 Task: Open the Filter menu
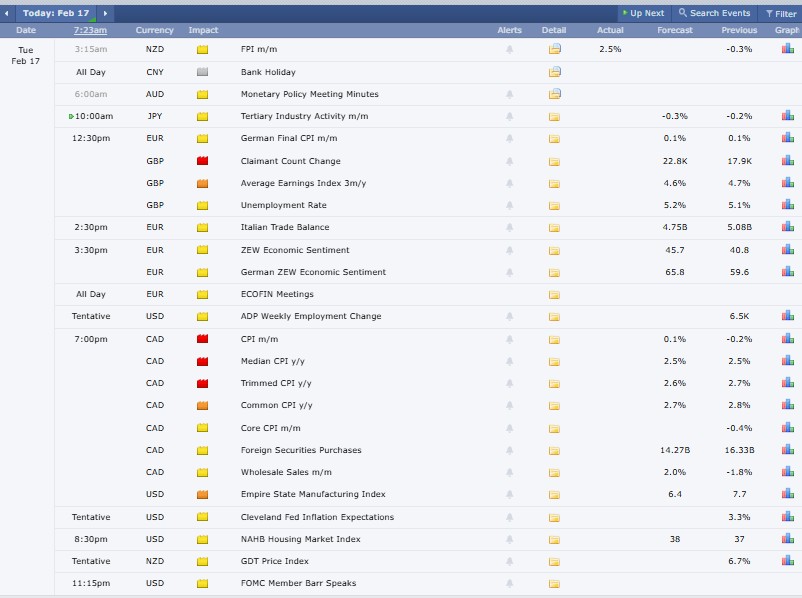[x=778, y=13]
